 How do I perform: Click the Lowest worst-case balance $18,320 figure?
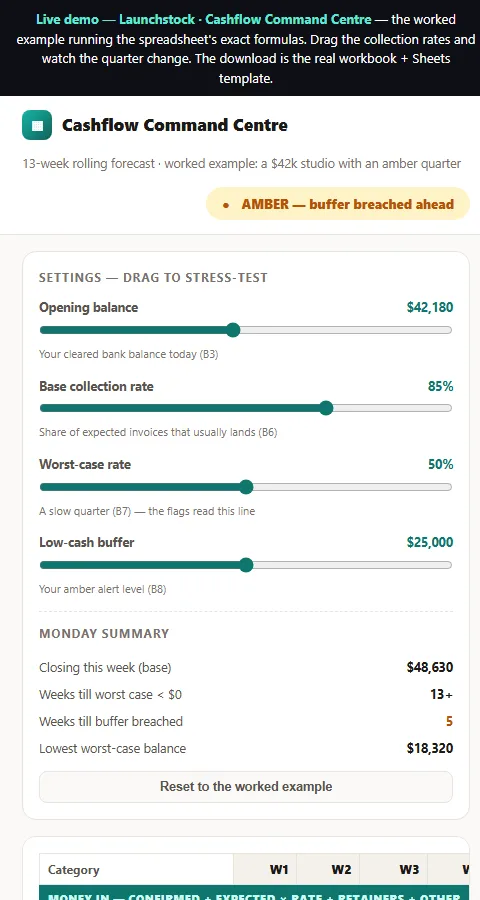[429, 748]
